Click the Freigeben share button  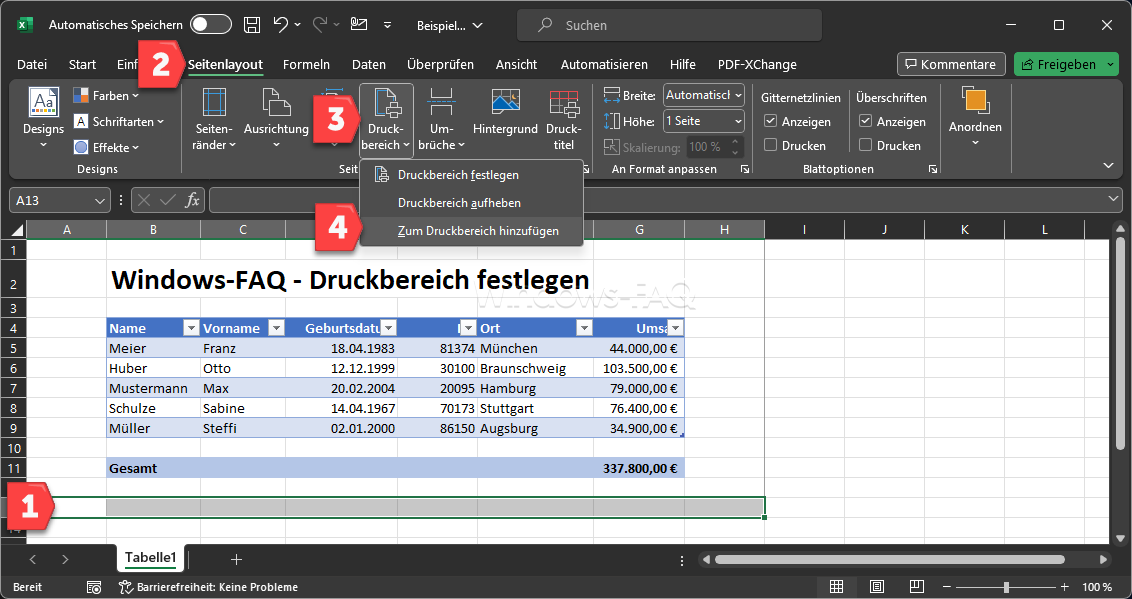coord(1060,64)
